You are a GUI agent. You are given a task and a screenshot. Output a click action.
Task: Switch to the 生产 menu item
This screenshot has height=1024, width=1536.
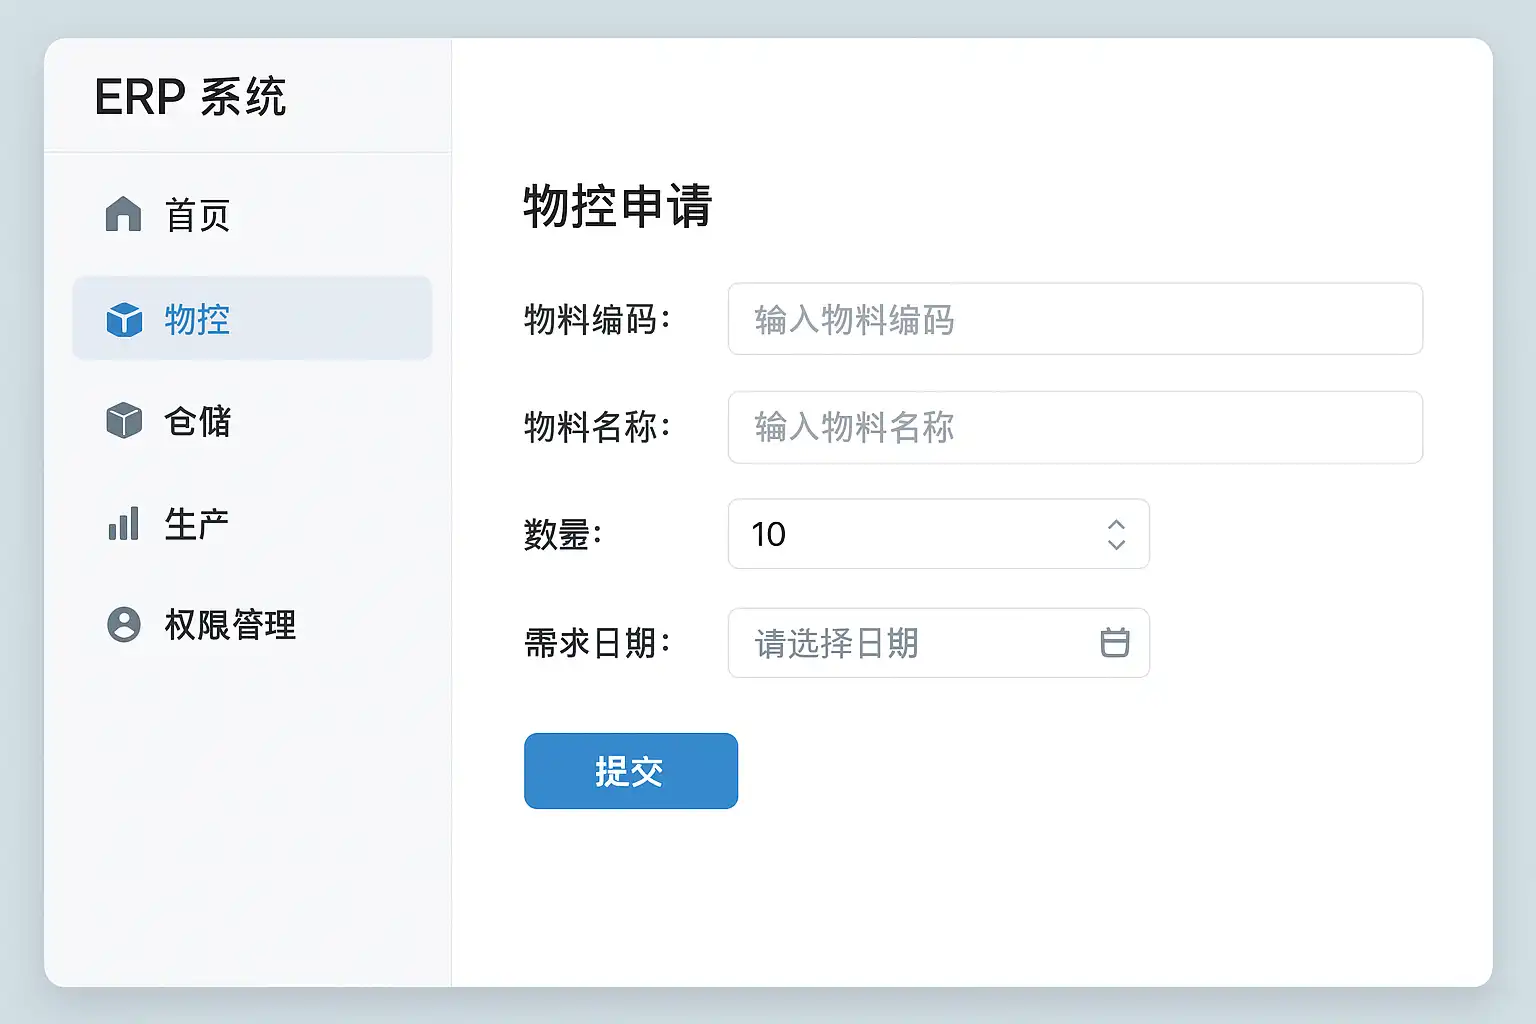point(197,524)
